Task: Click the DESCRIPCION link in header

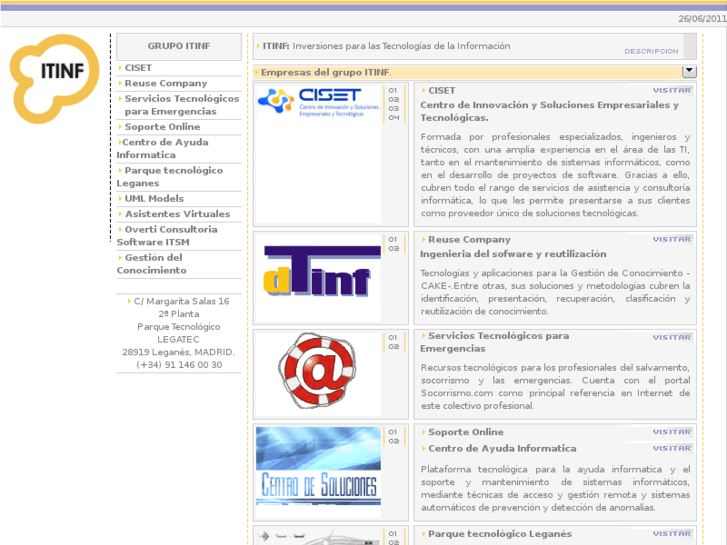Action: [x=651, y=51]
